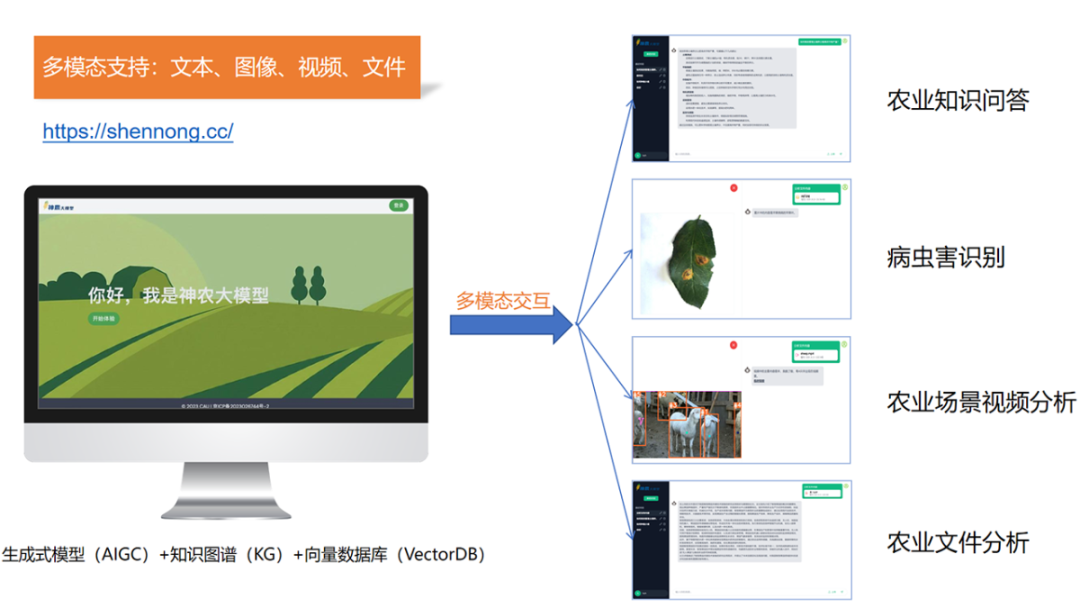The width and height of the screenshot is (1080, 608).
Task: Click the user avatar in knowledge Q&A screenshot
Action: pos(845,41)
